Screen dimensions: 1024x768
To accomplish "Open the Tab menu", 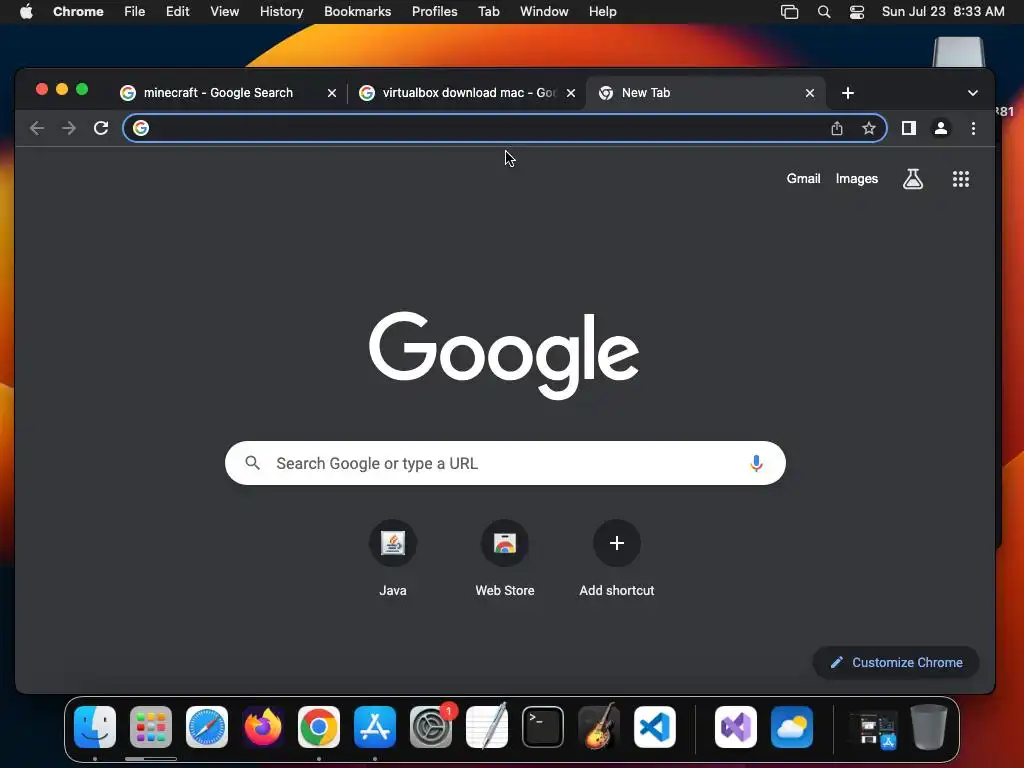I will pos(488,12).
